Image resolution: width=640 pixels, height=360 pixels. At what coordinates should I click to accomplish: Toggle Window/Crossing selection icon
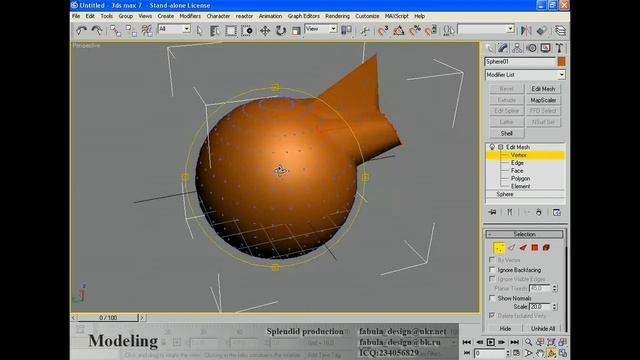click(247, 31)
